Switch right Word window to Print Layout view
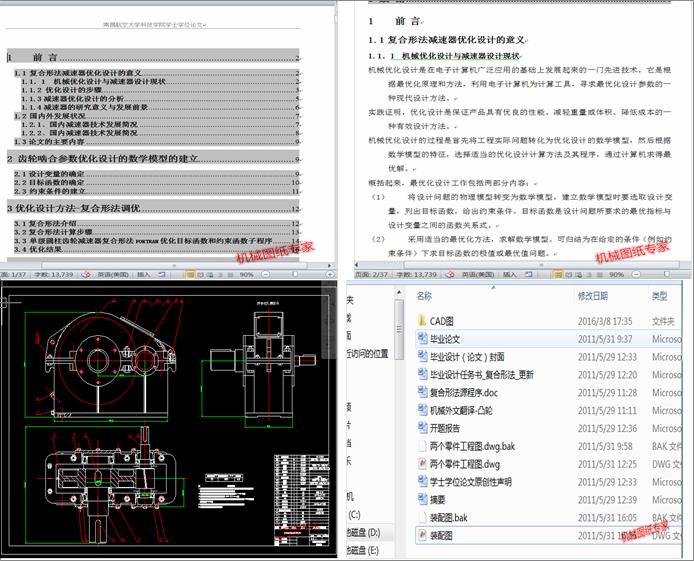This screenshot has height=561, width=694. tap(558, 275)
